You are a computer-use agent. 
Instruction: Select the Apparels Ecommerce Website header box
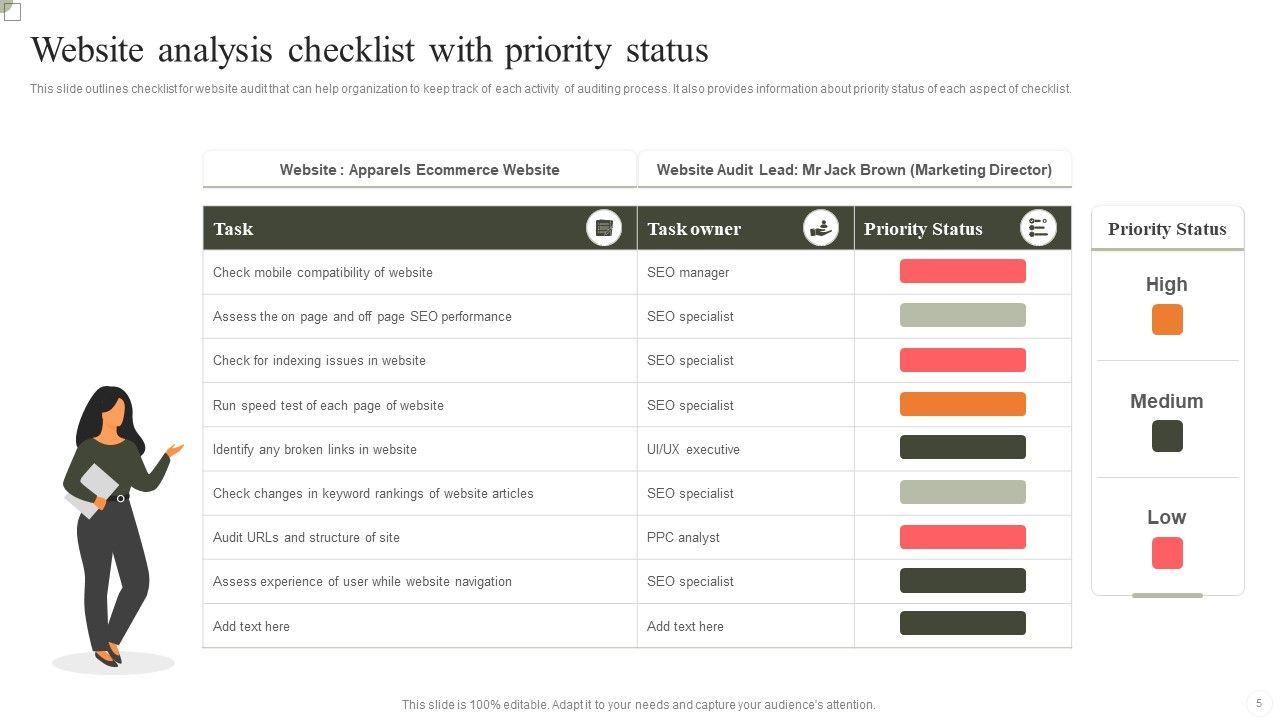[419, 170]
